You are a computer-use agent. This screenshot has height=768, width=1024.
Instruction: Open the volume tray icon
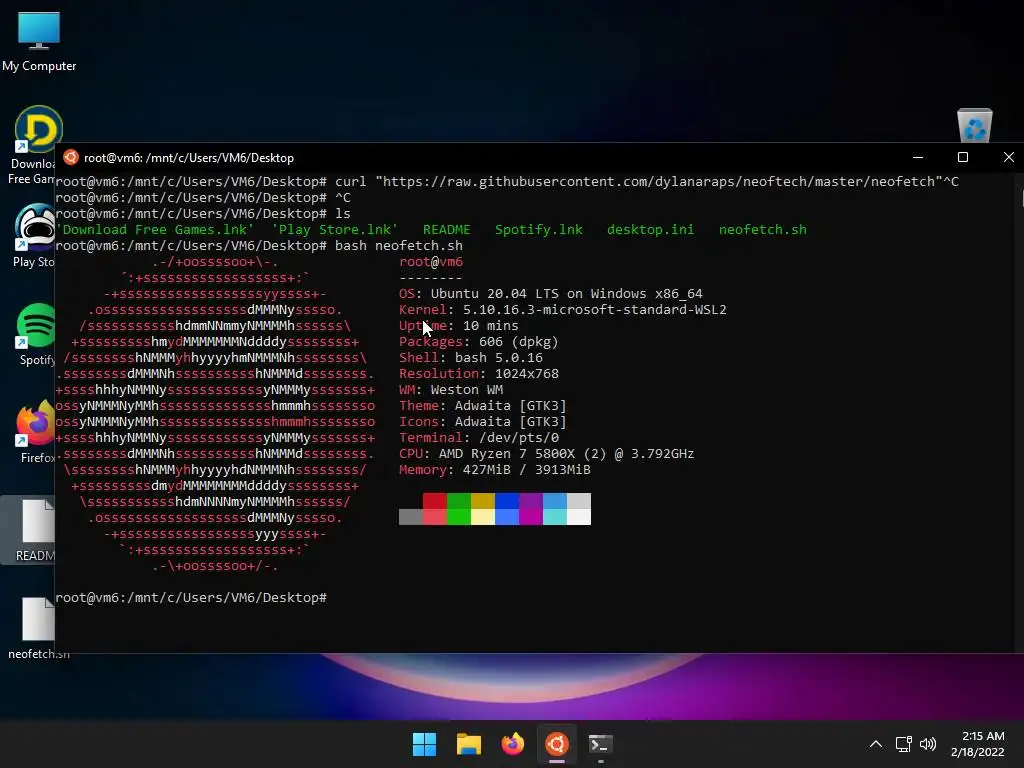click(927, 744)
